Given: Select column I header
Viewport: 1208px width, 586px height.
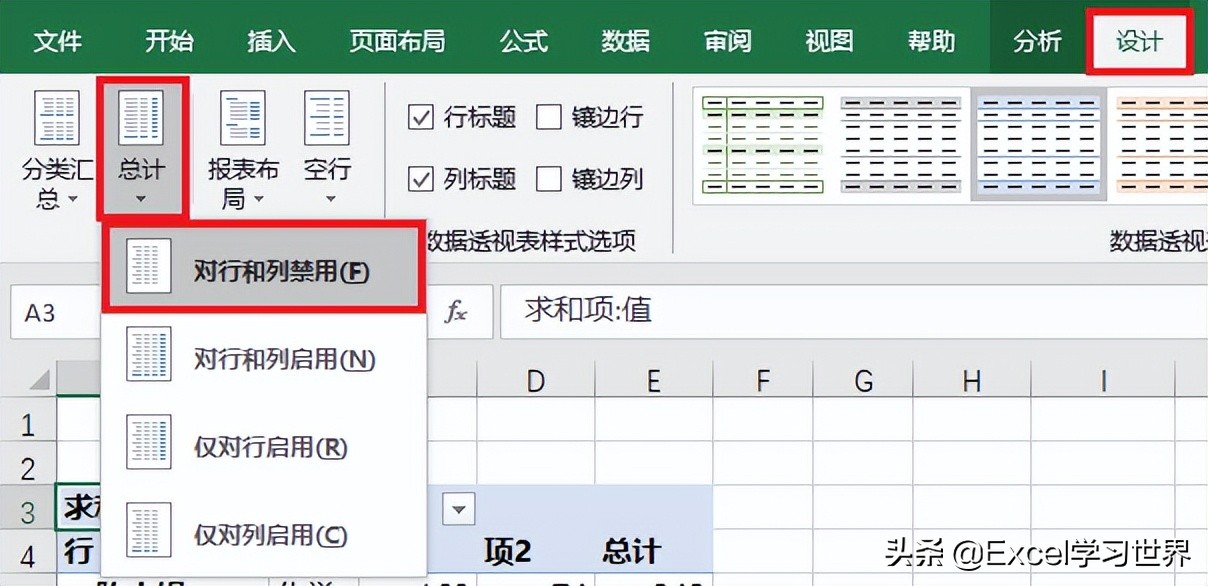Looking at the screenshot, I should point(1103,380).
